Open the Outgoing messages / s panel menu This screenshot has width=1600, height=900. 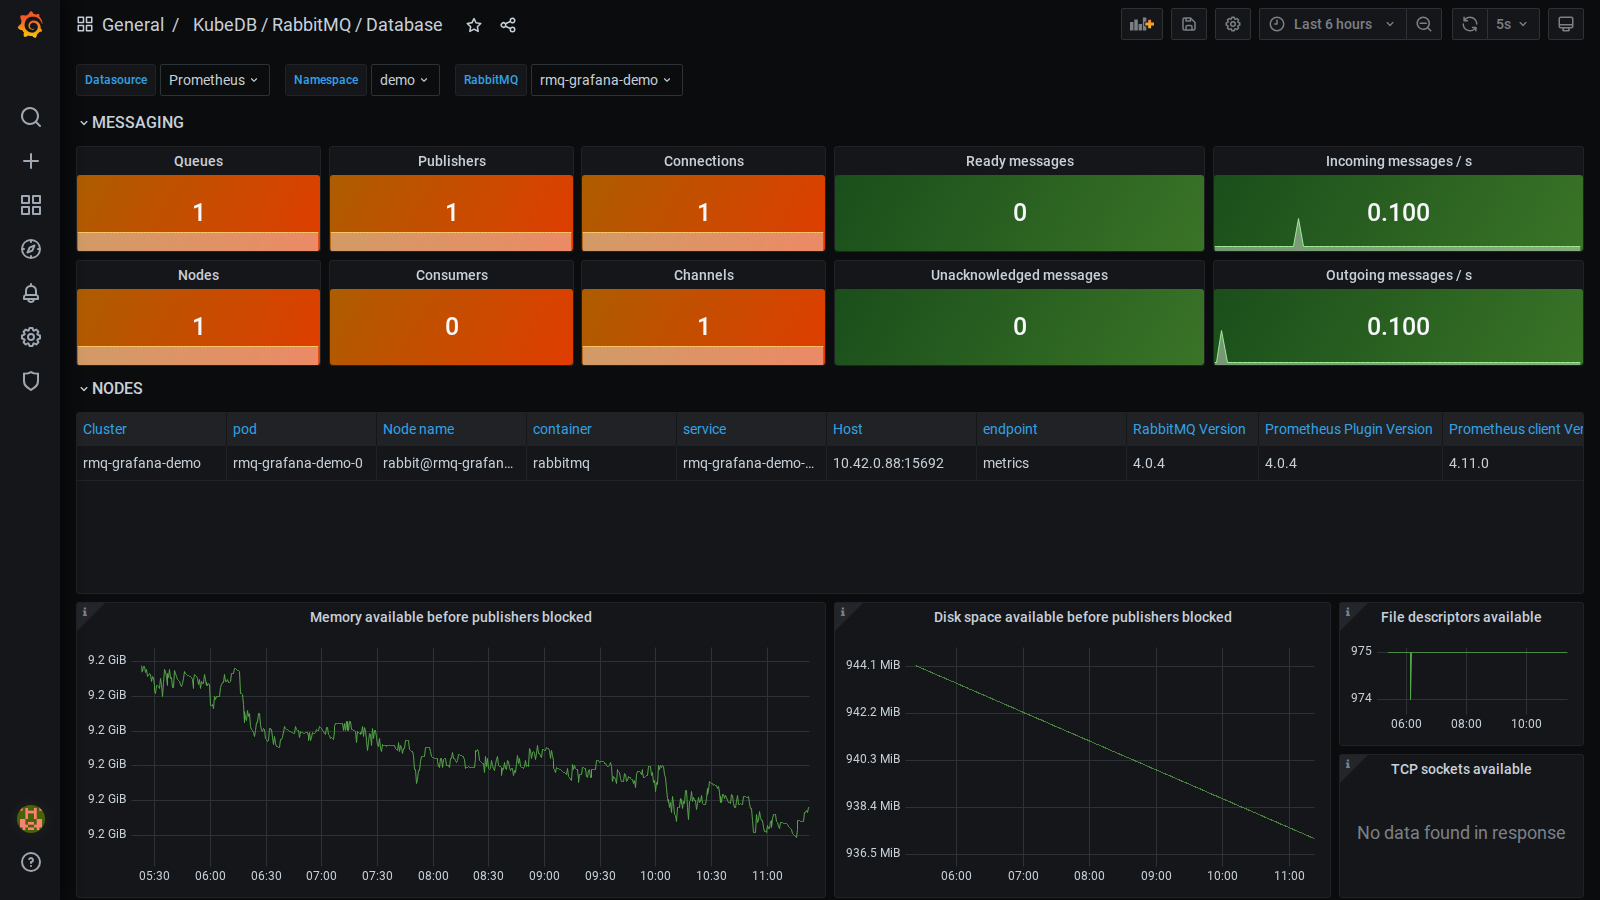click(1399, 275)
